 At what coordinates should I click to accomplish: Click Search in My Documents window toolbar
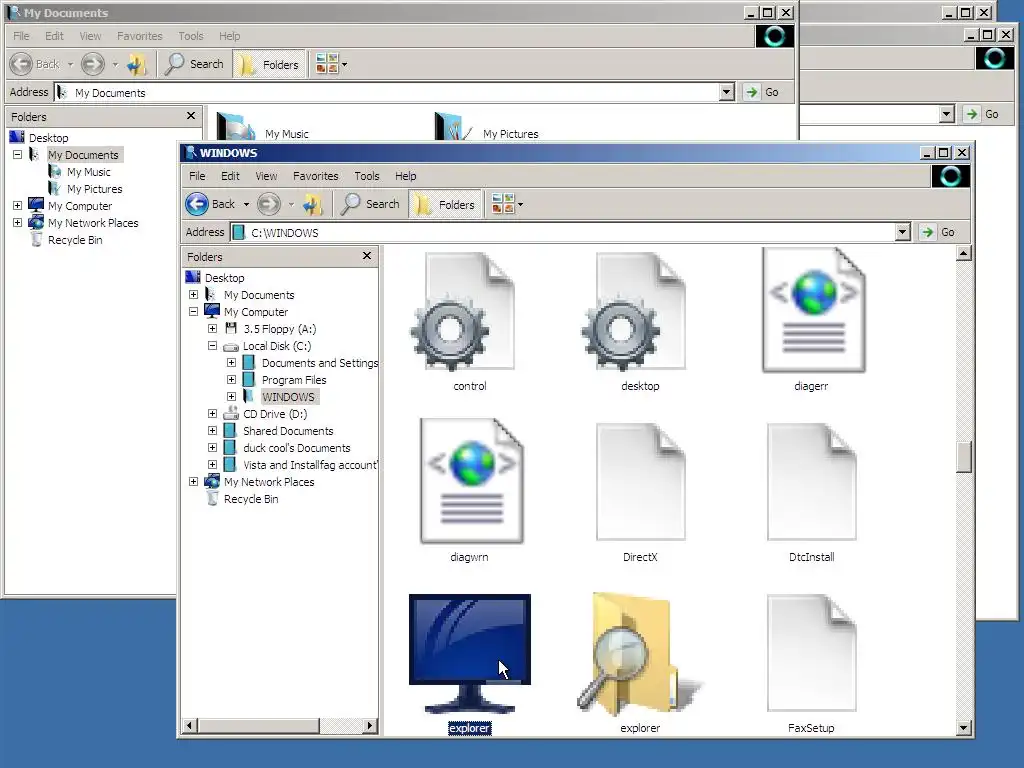pos(194,64)
